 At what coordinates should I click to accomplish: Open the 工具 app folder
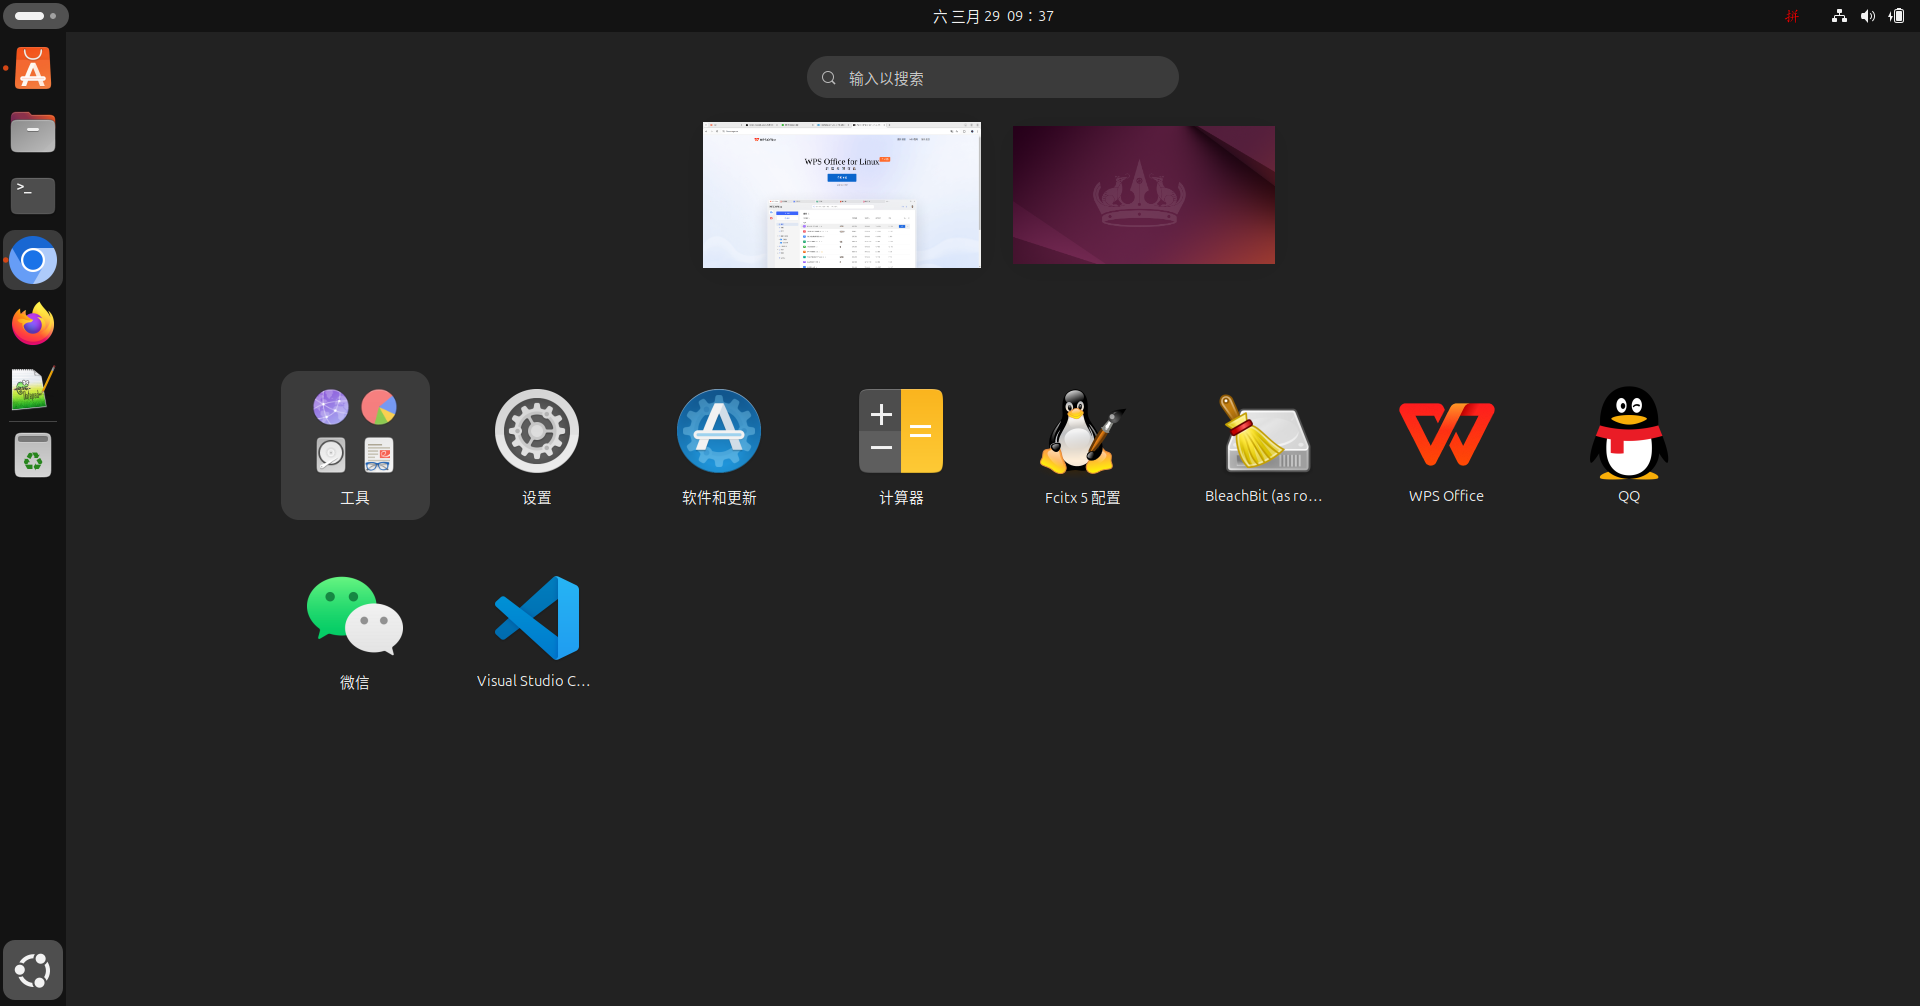355,445
